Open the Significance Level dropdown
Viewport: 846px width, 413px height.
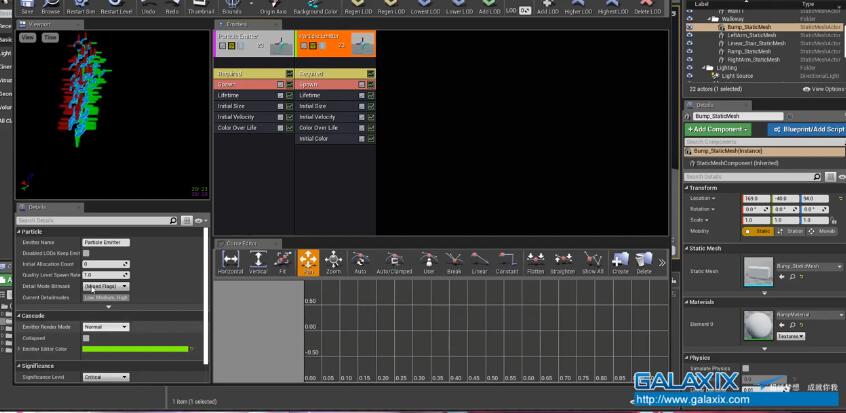(x=105, y=377)
